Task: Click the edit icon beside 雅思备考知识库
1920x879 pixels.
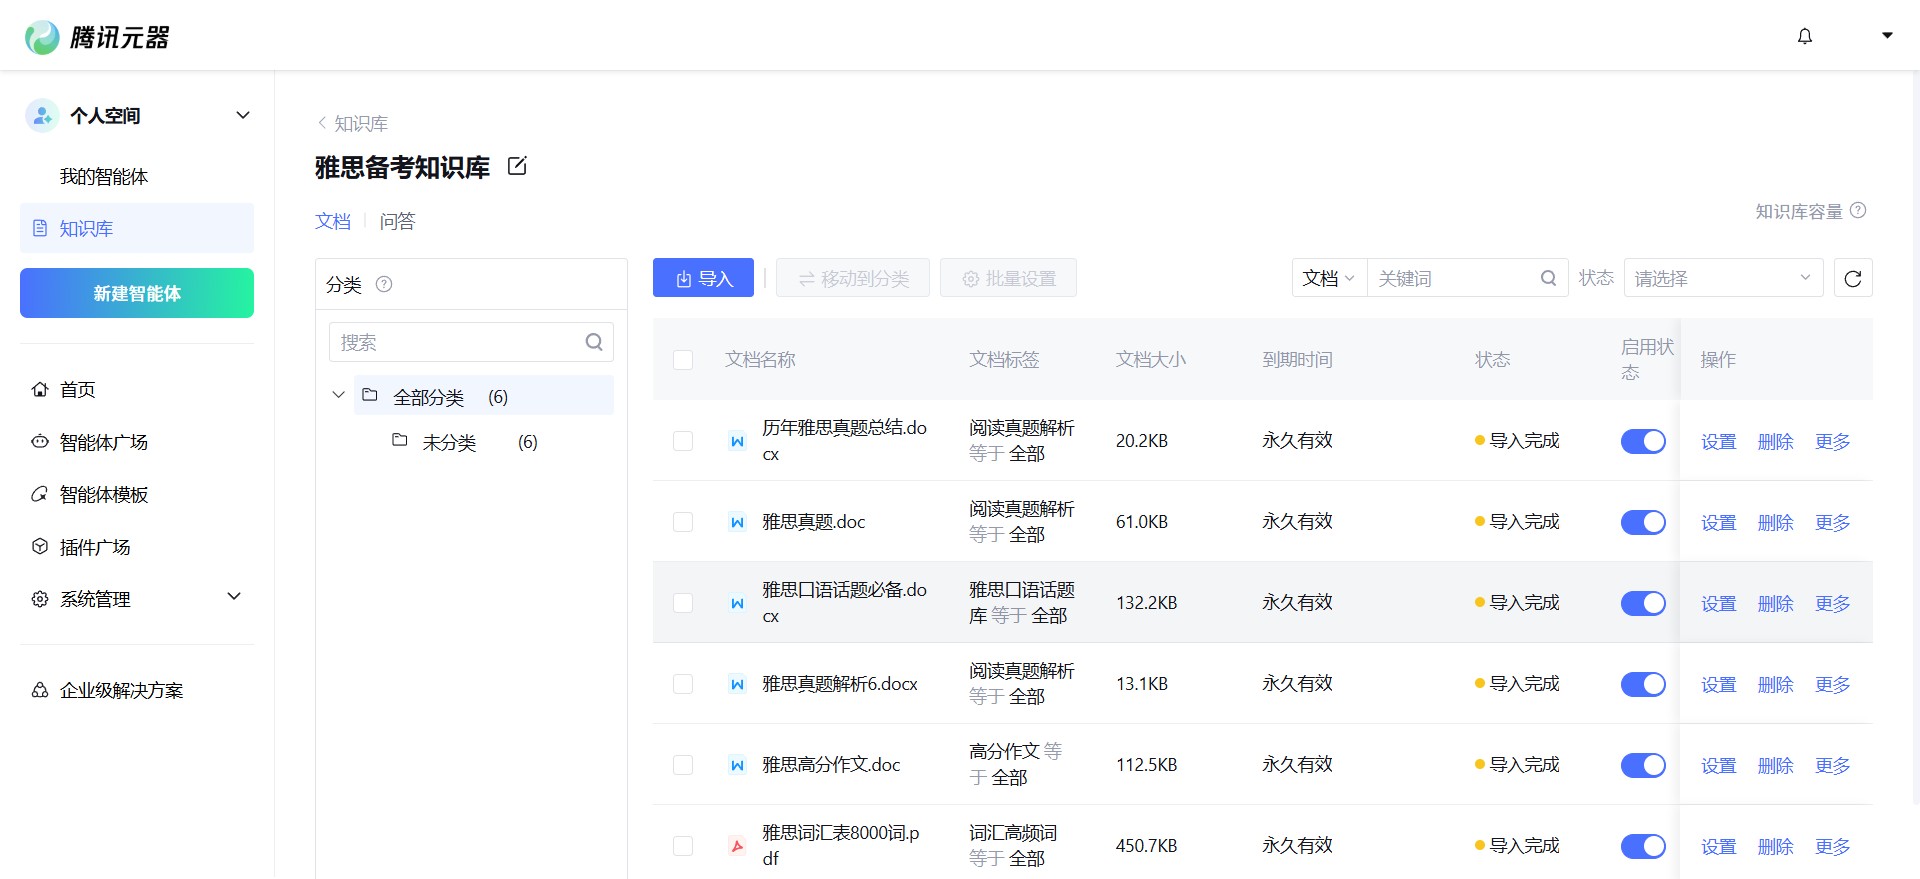Action: click(x=517, y=166)
